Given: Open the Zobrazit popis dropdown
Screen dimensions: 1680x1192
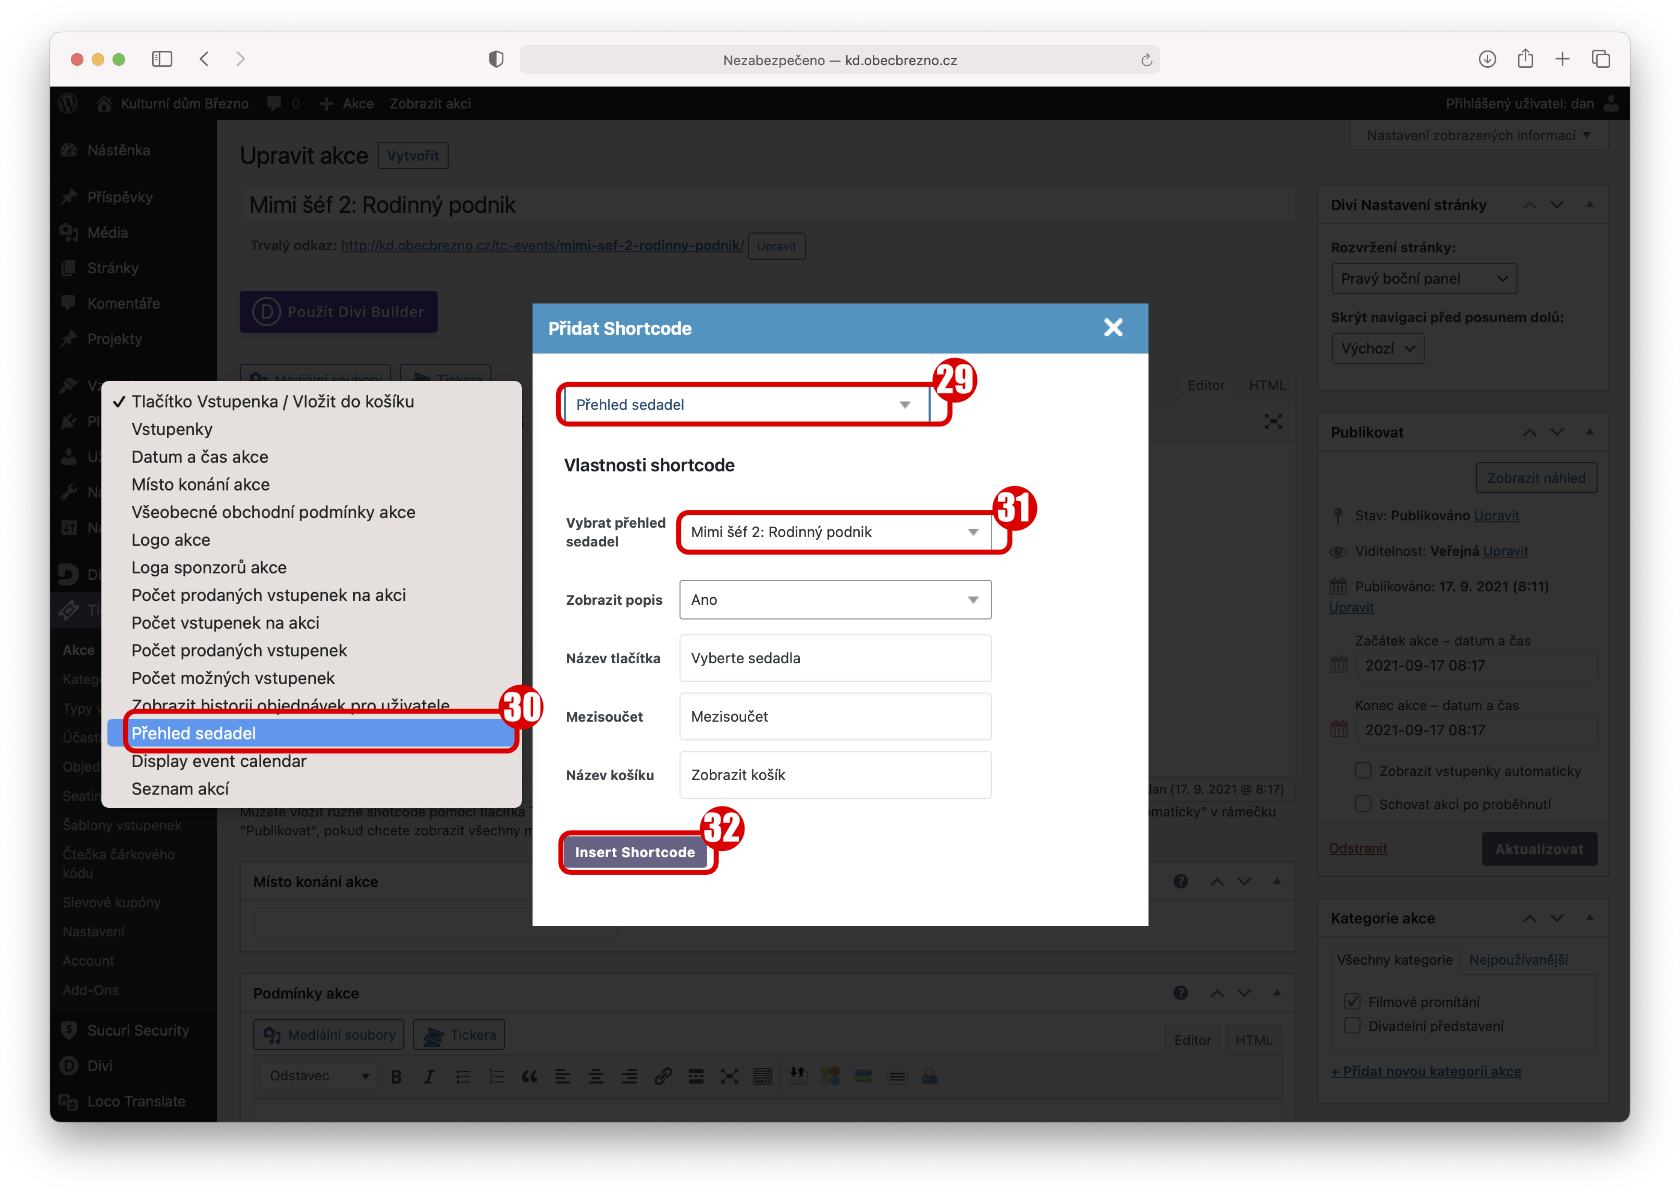Looking at the screenshot, I should click(x=835, y=600).
